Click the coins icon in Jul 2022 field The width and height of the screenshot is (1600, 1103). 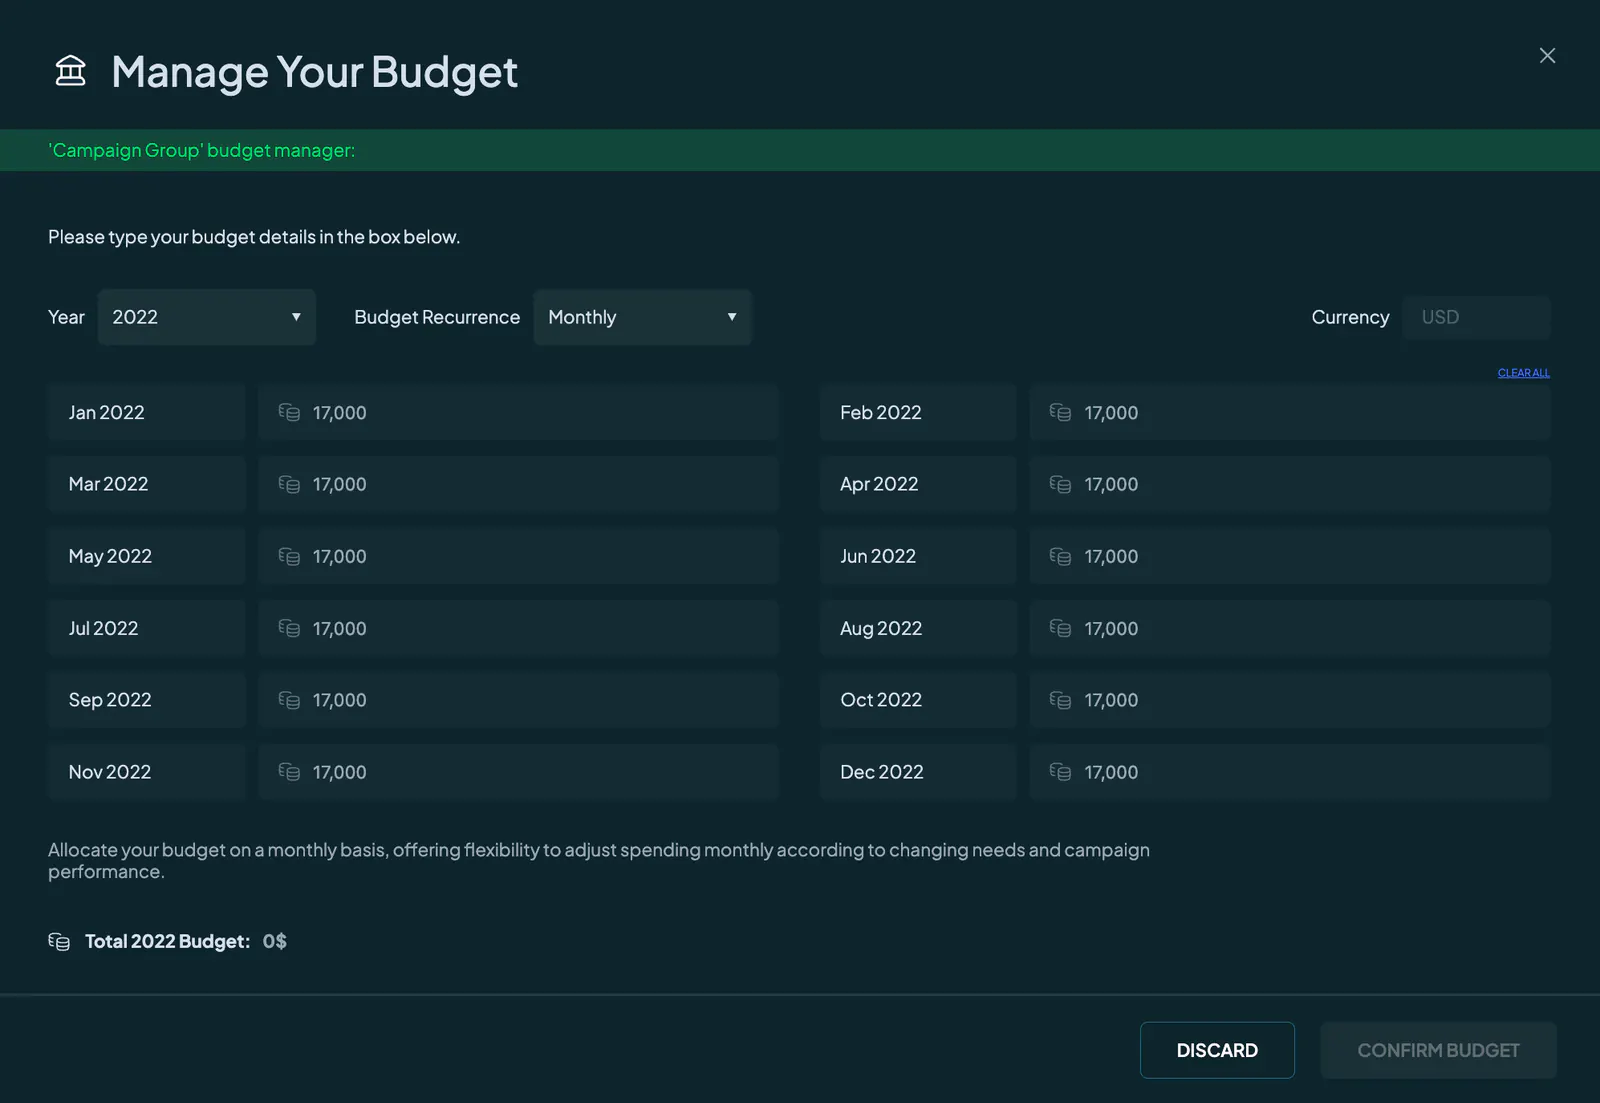(289, 628)
